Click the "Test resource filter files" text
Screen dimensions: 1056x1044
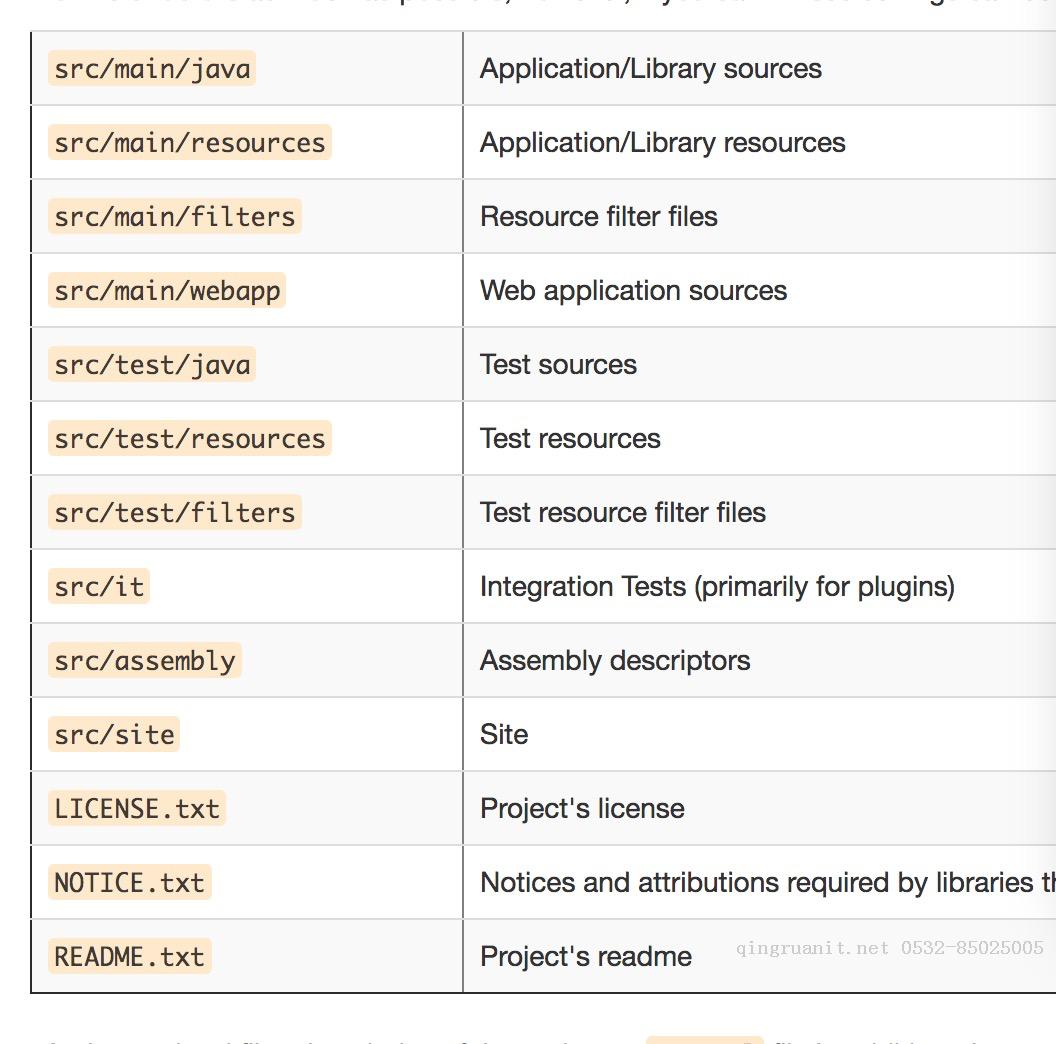pyautogui.click(x=622, y=513)
